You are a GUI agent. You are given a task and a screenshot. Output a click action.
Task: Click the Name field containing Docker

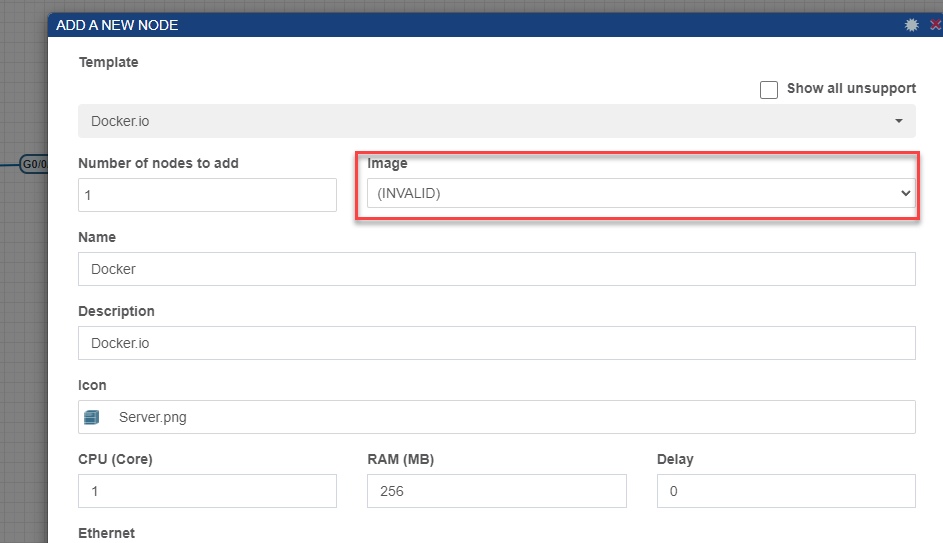tap(497, 269)
